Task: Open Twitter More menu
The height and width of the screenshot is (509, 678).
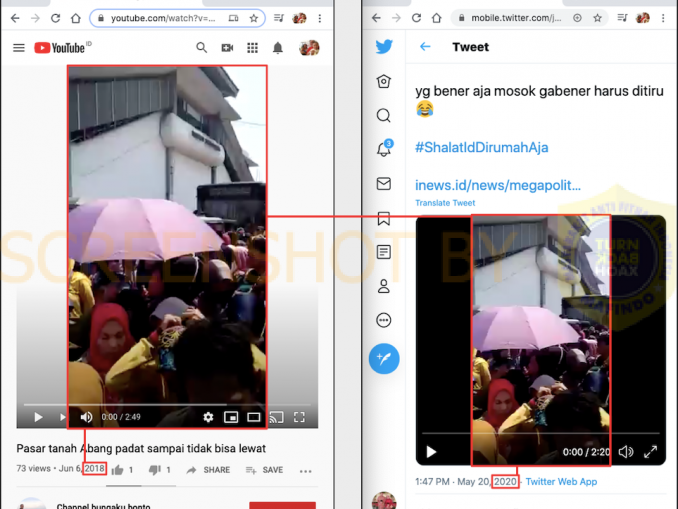Action: [384, 320]
